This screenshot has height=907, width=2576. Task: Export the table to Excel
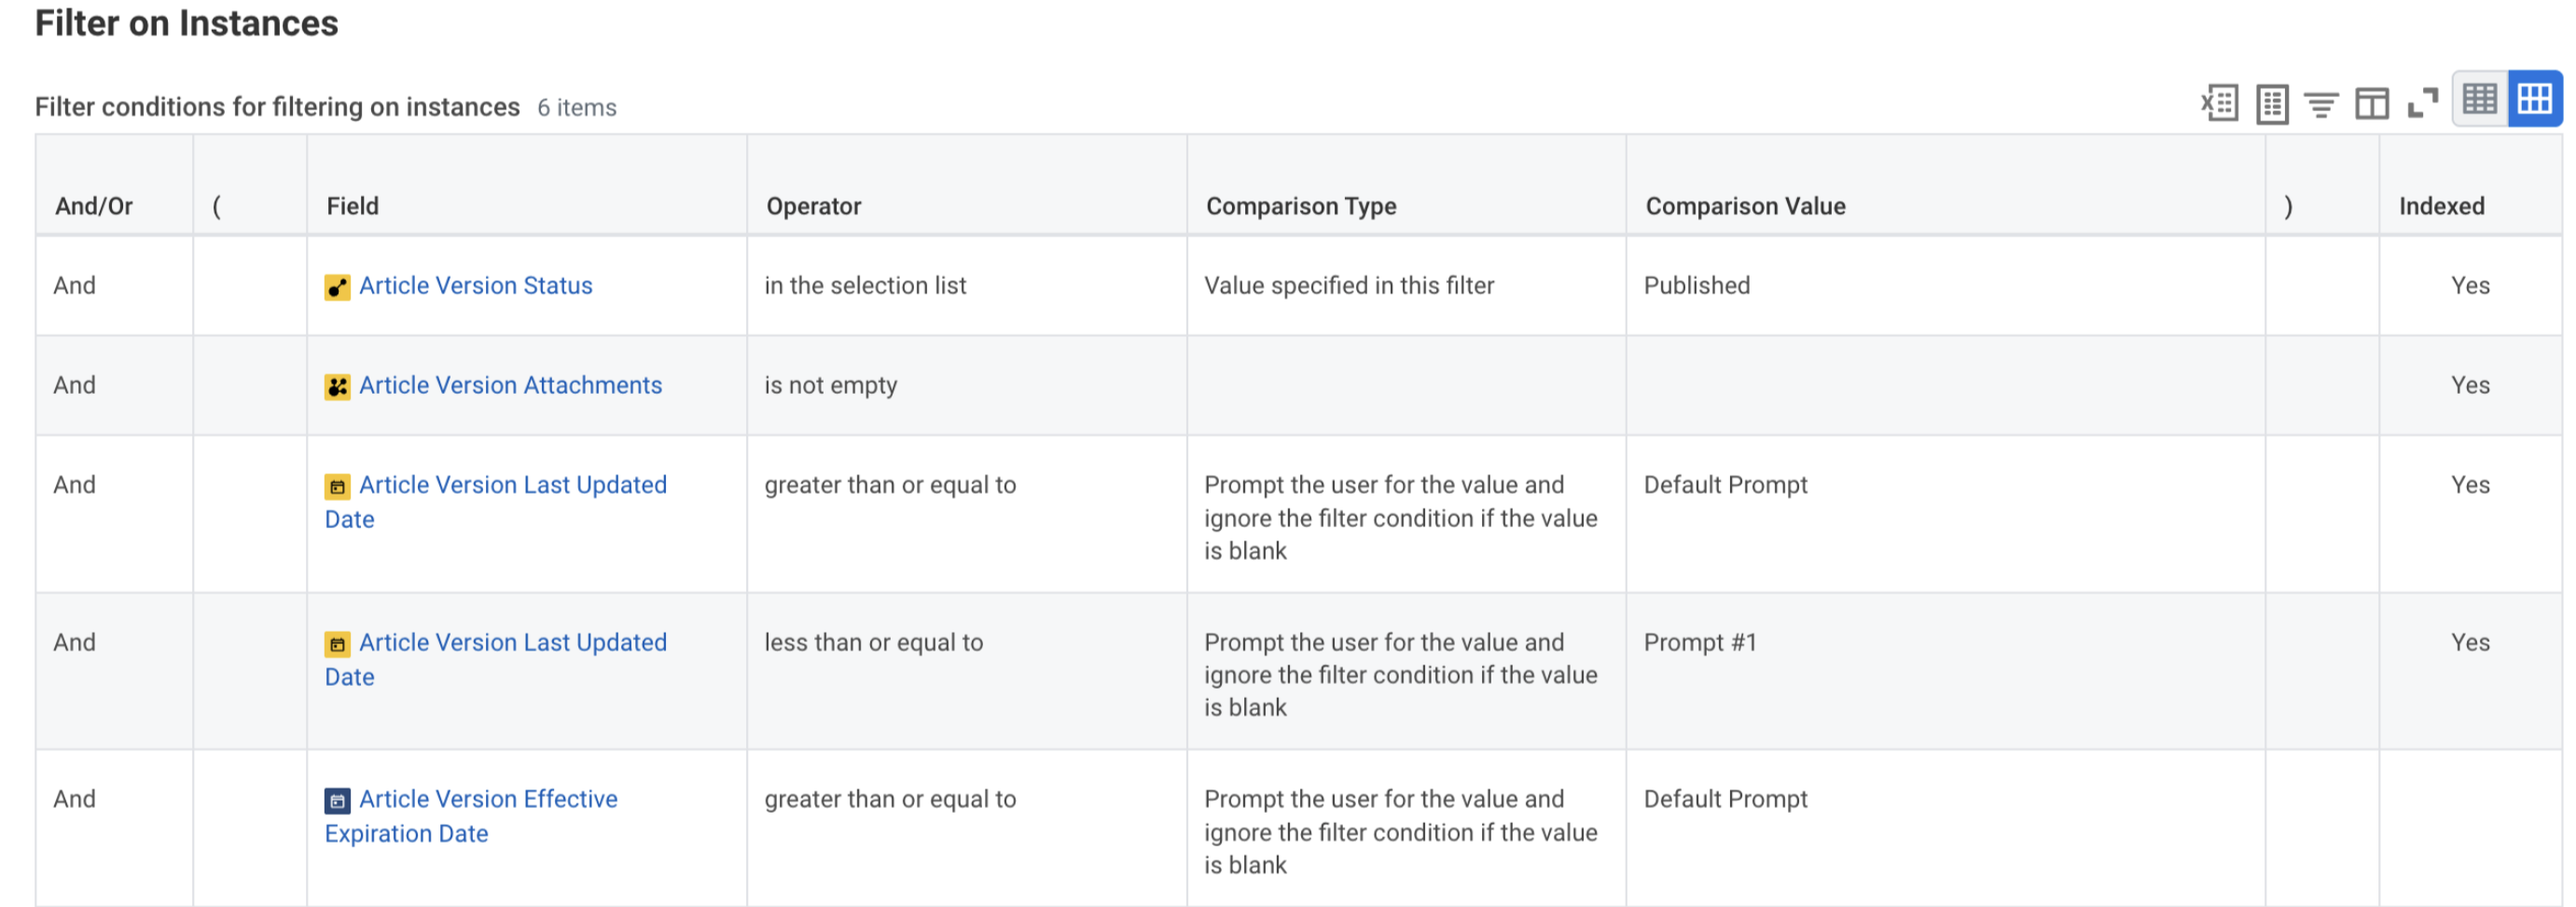tap(2220, 103)
